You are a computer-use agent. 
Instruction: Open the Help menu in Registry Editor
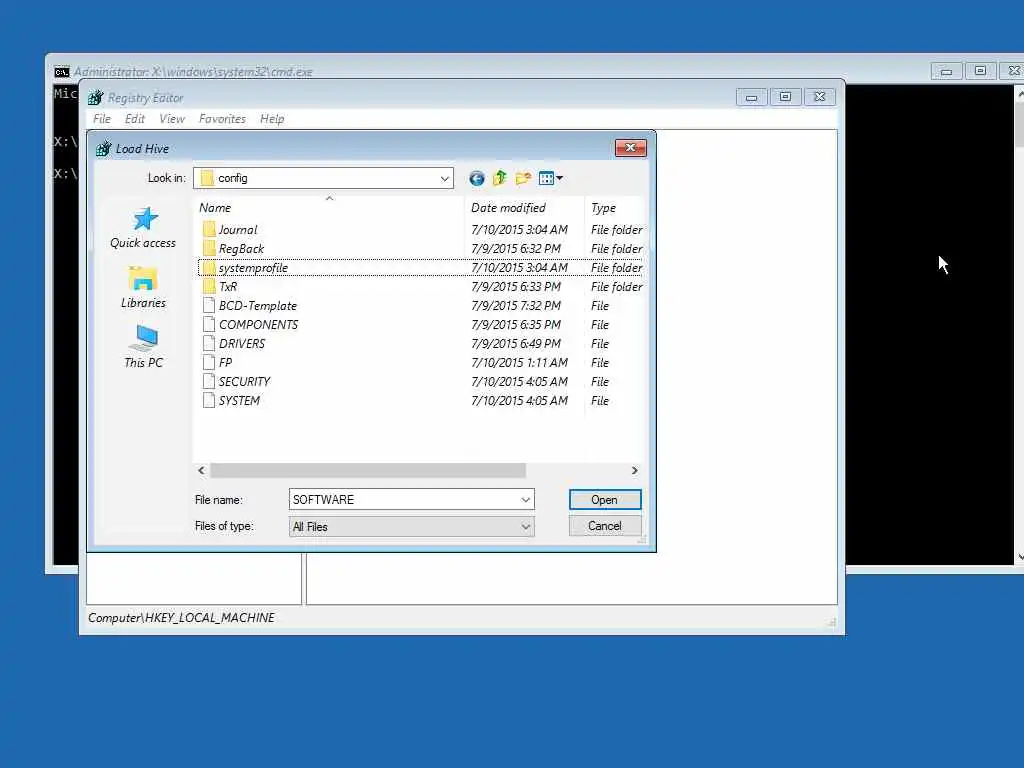(272, 119)
